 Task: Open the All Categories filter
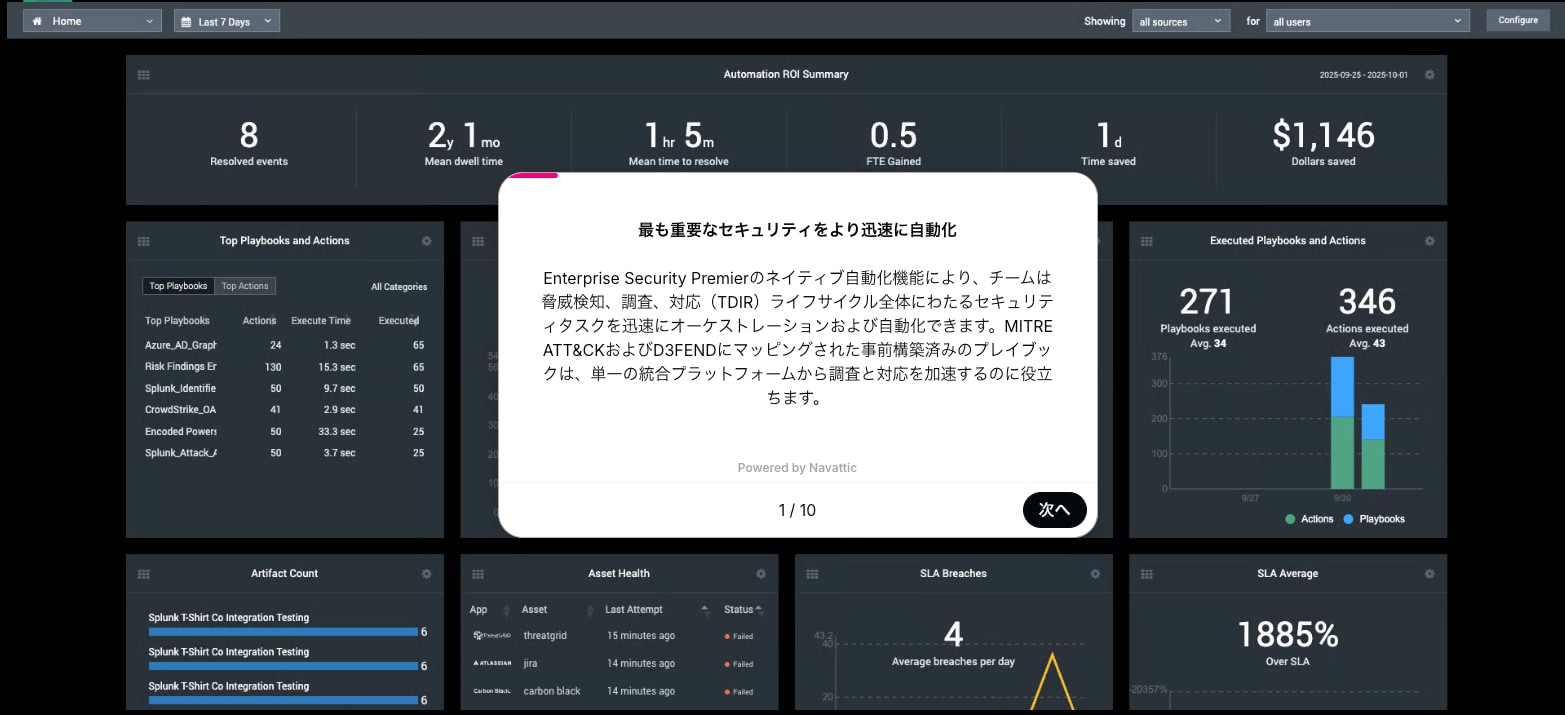tap(399, 287)
